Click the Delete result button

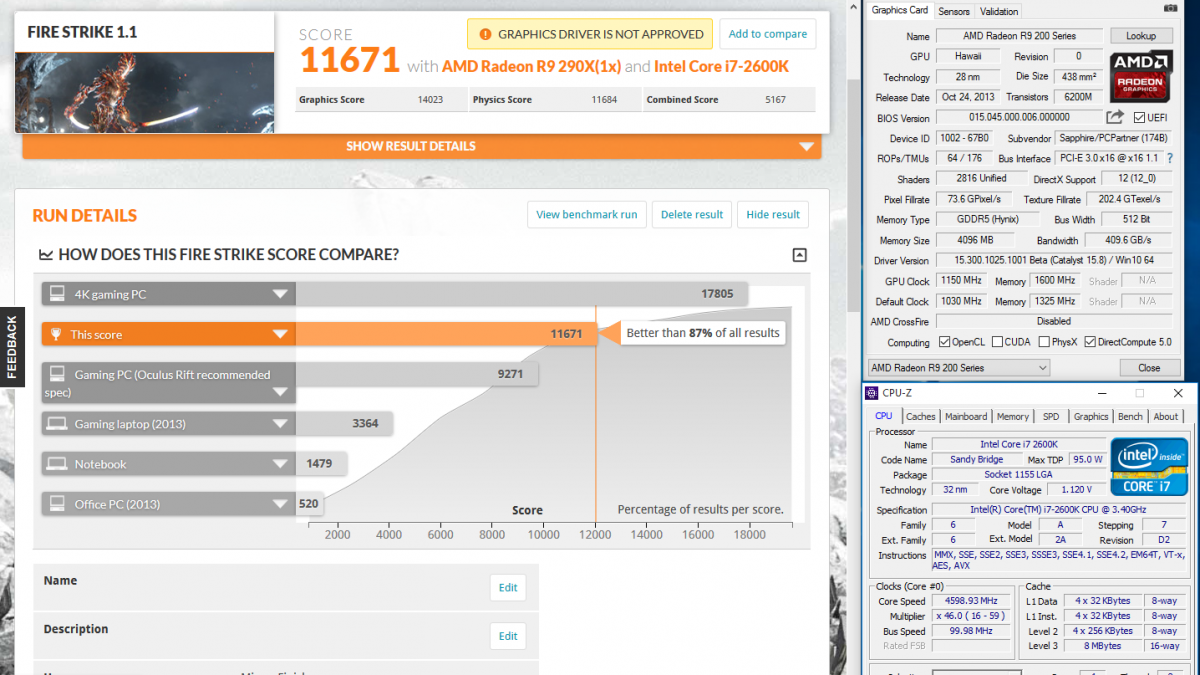[692, 214]
